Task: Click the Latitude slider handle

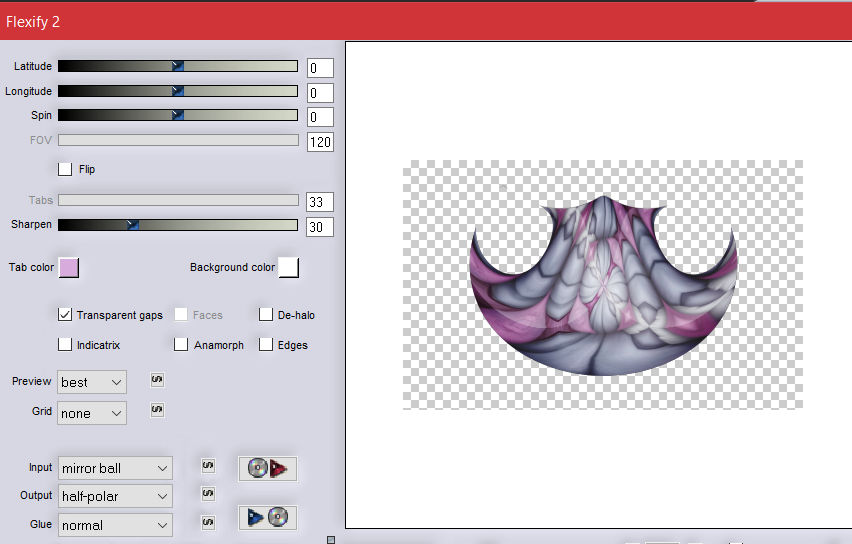Action: pyautogui.click(x=178, y=66)
